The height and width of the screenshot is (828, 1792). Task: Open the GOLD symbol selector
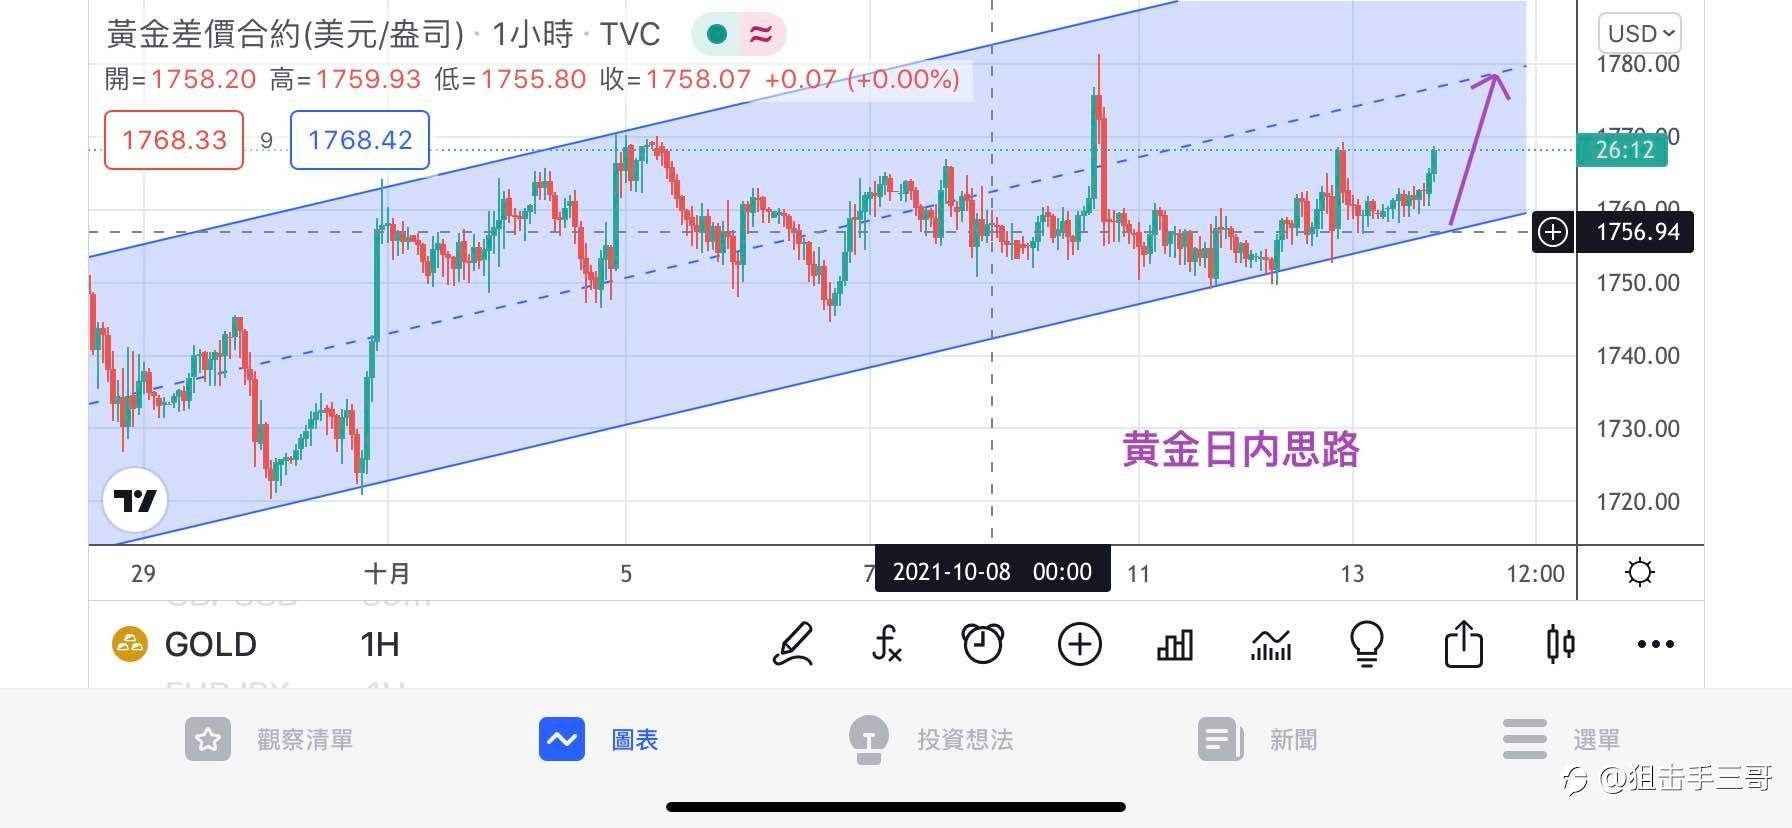coord(185,644)
